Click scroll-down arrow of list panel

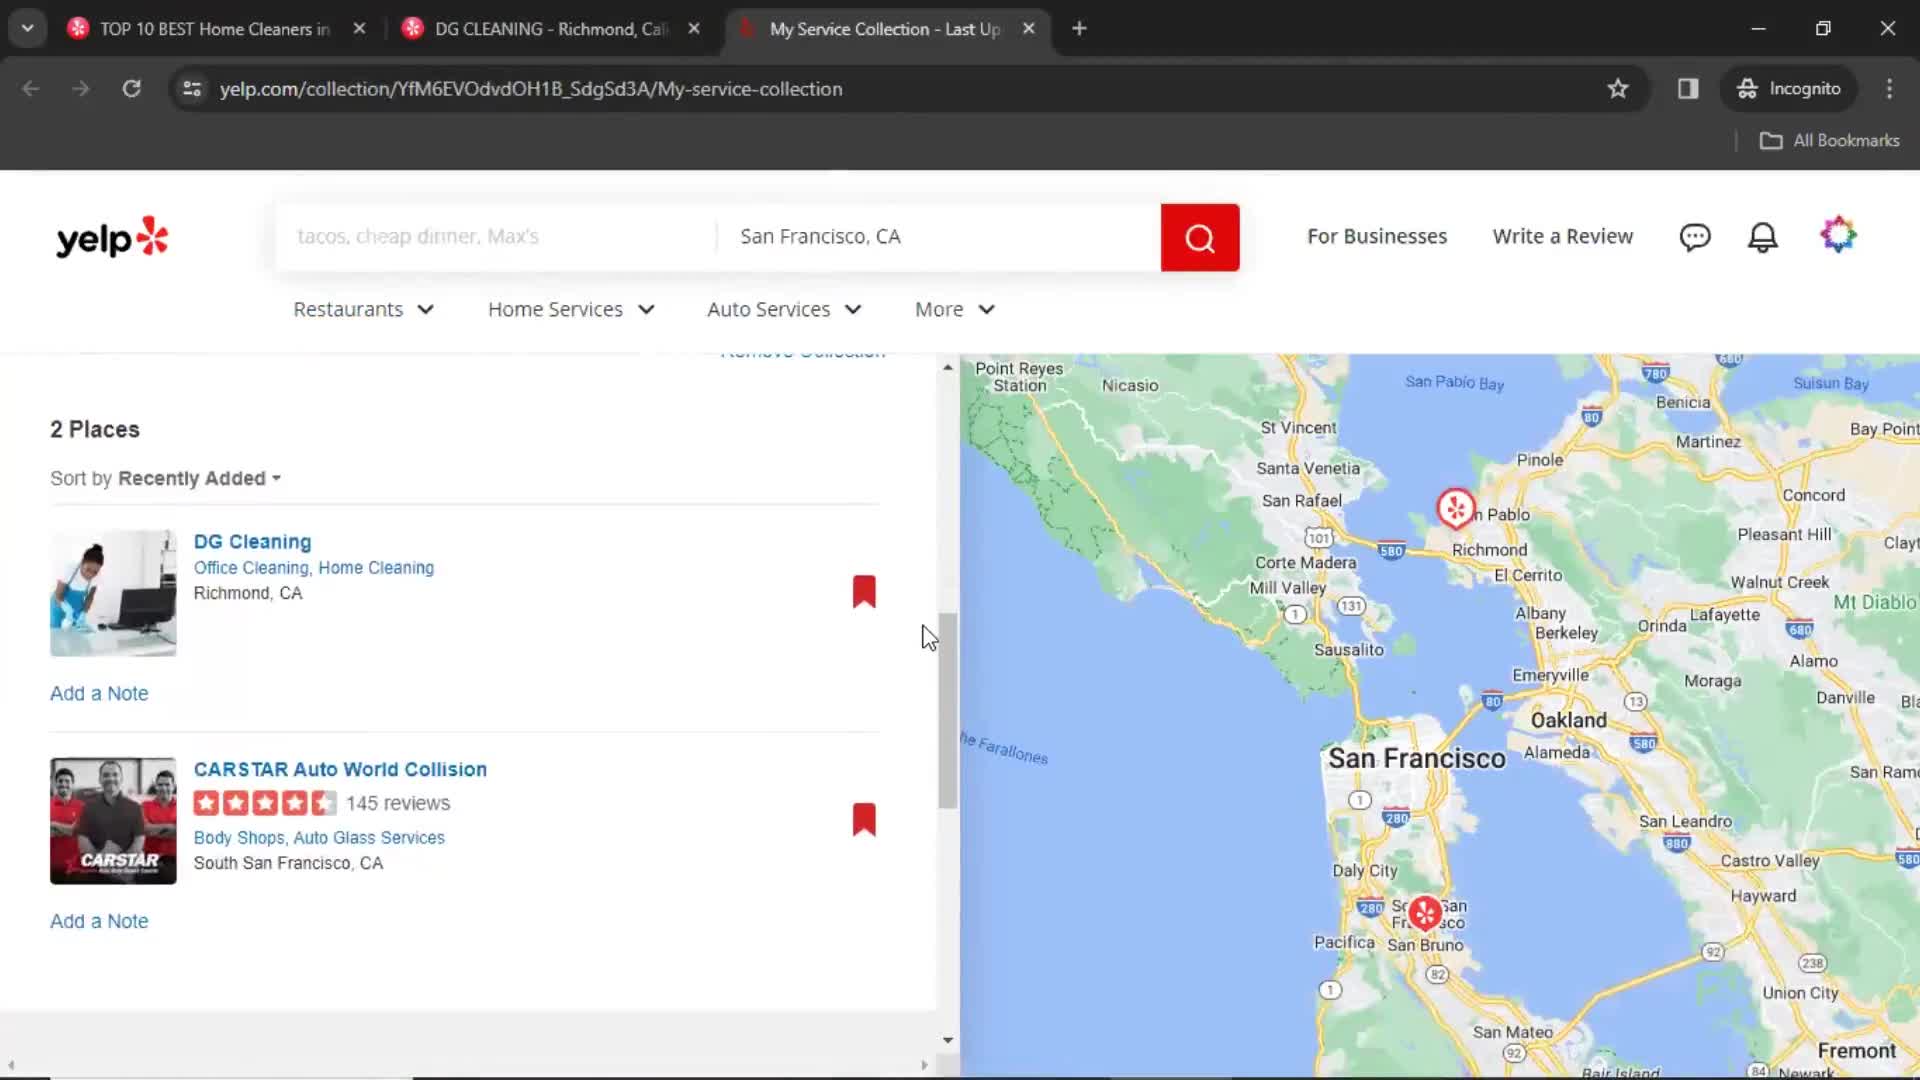pos(947,1040)
